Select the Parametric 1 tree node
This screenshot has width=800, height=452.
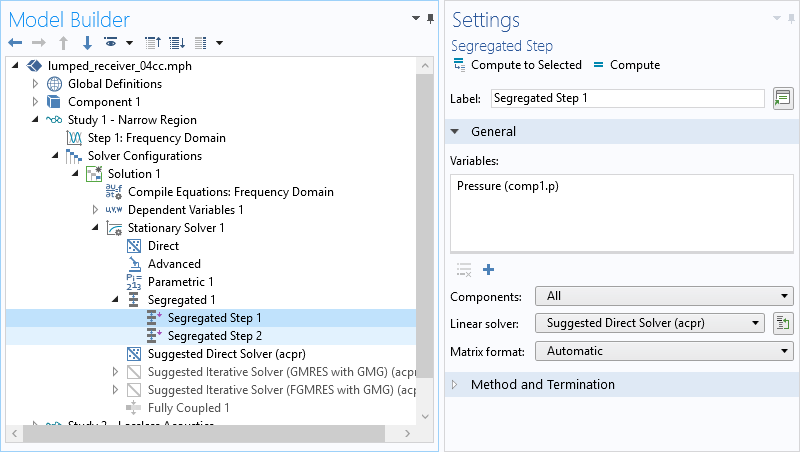click(x=180, y=282)
